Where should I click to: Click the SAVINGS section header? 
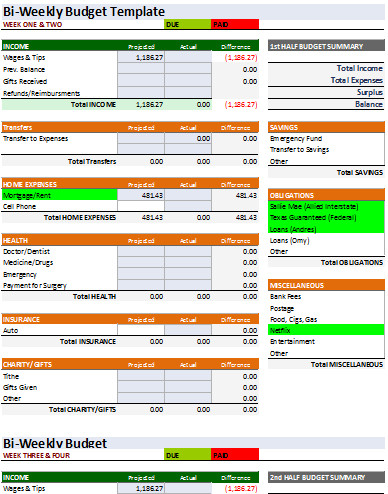click(x=326, y=127)
